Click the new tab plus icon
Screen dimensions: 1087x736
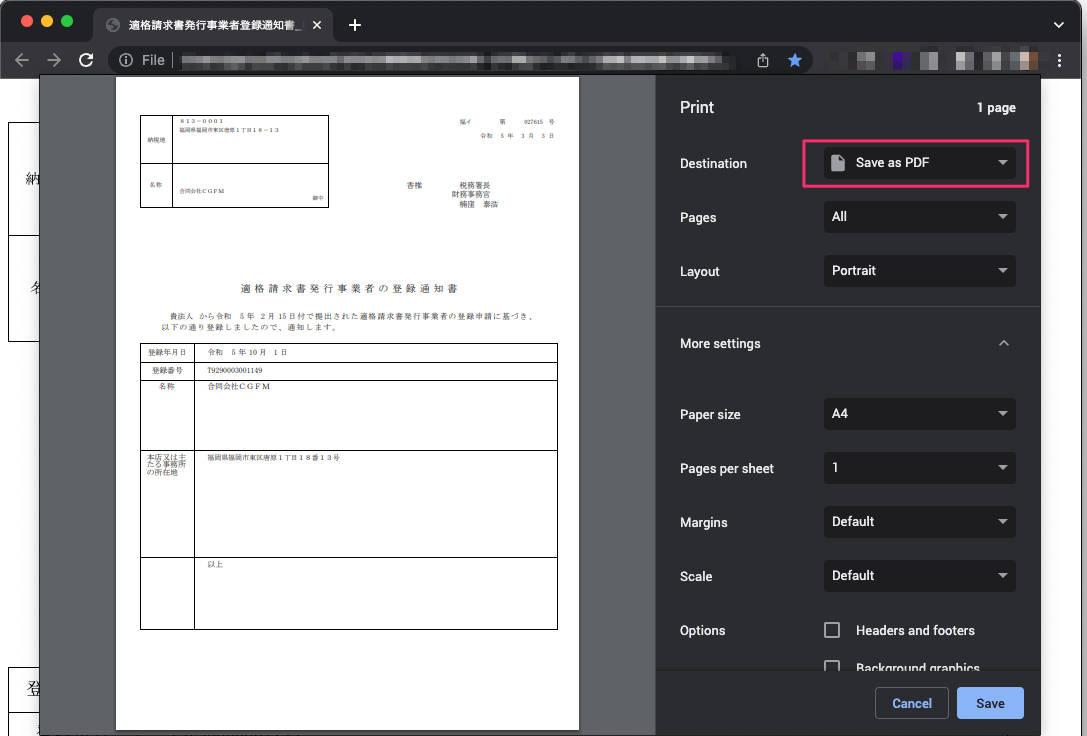(354, 25)
